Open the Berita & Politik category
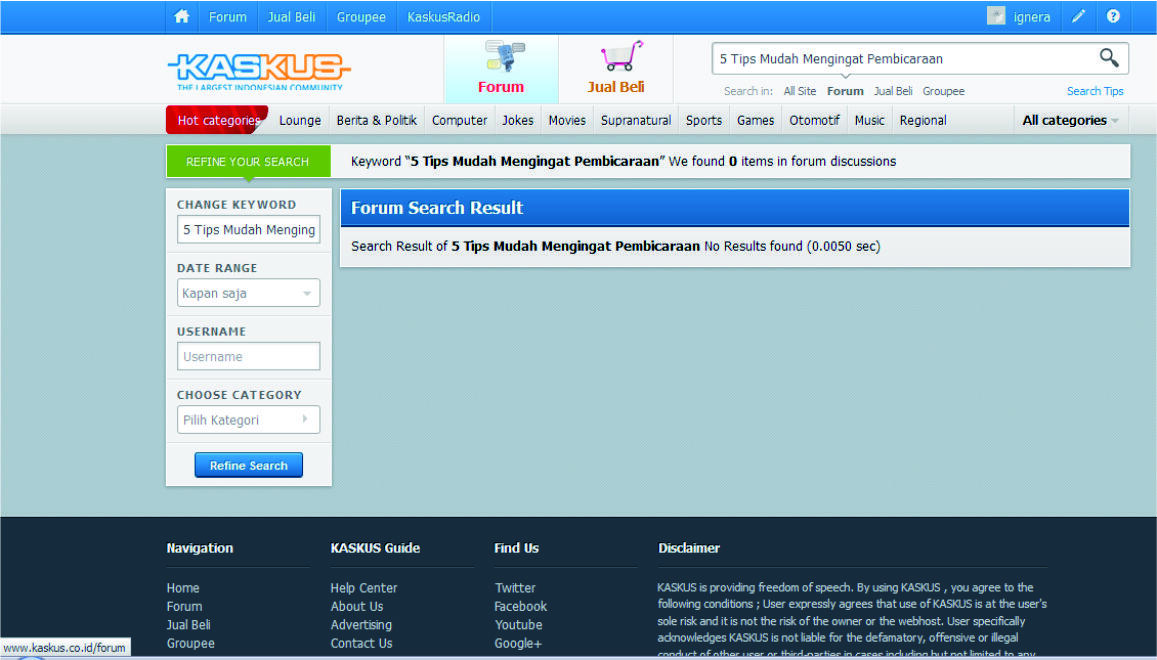Image resolution: width=1157 pixels, height=660 pixels. pyautogui.click(x=376, y=120)
